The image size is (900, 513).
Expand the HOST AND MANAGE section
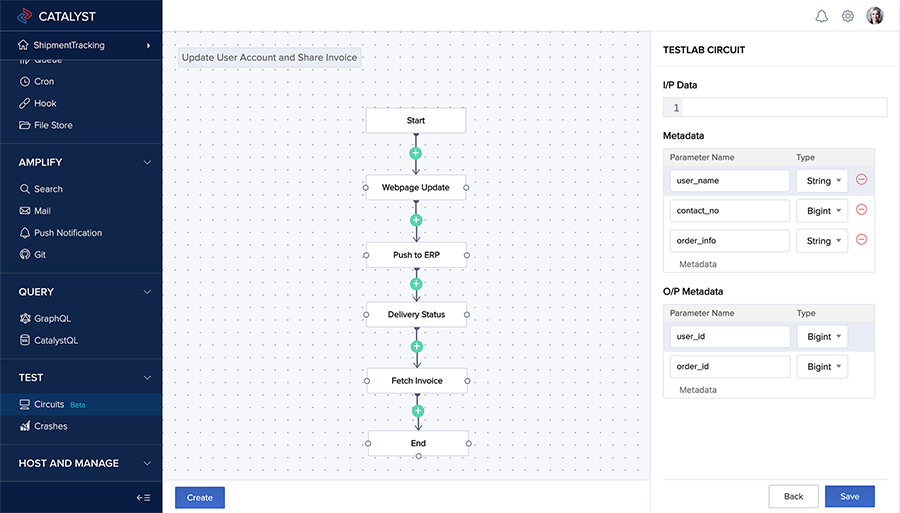pos(147,463)
